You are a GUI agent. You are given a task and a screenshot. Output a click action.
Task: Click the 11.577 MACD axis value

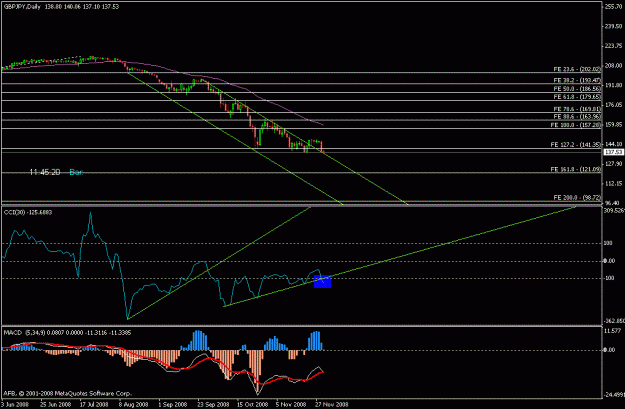click(613, 331)
